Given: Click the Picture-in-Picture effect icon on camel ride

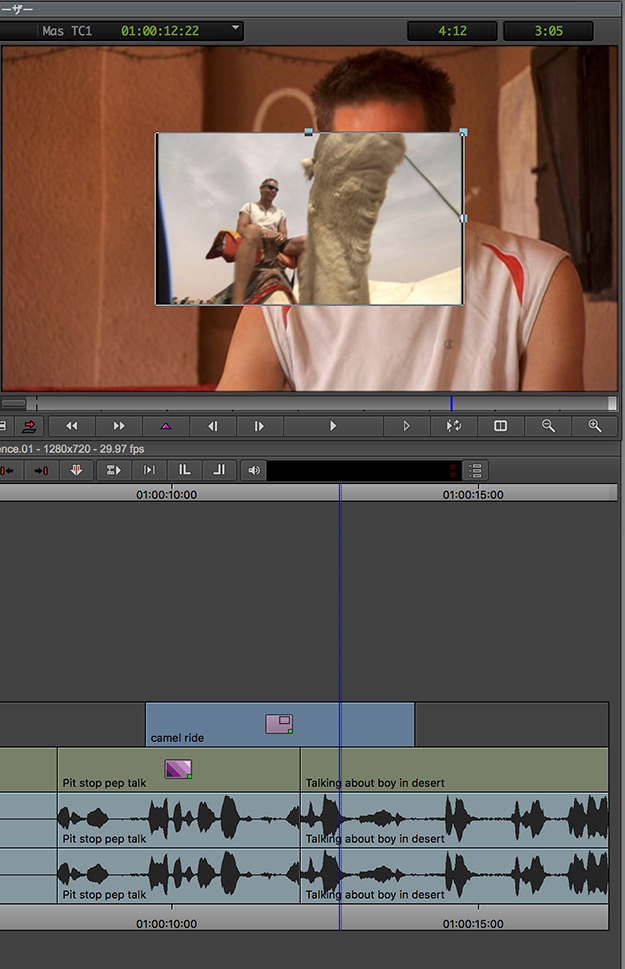Looking at the screenshot, I should (x=279, y=724).
